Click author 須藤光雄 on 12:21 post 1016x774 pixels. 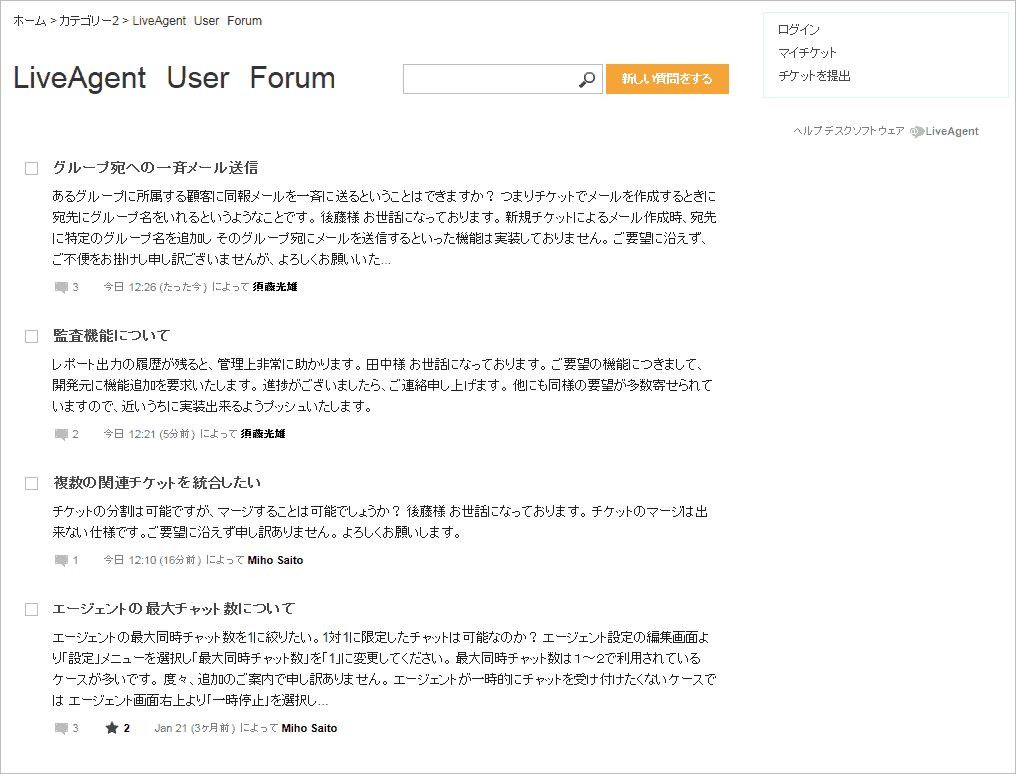tap(263, 434)
